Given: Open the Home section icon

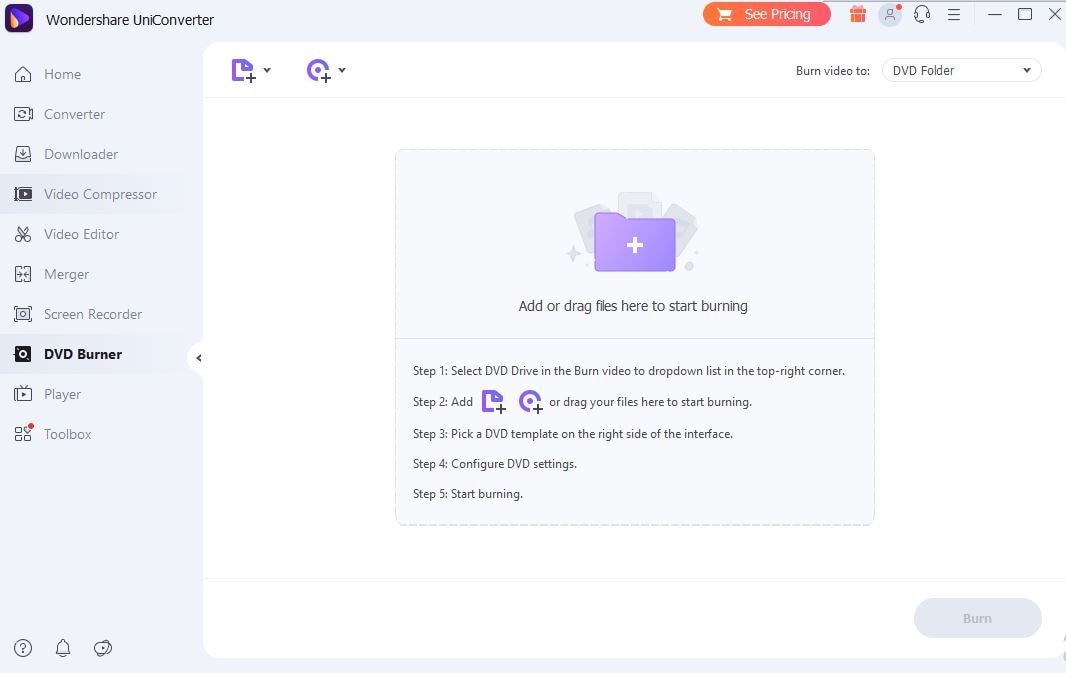Looking at the screenshot, I should 23,74.
